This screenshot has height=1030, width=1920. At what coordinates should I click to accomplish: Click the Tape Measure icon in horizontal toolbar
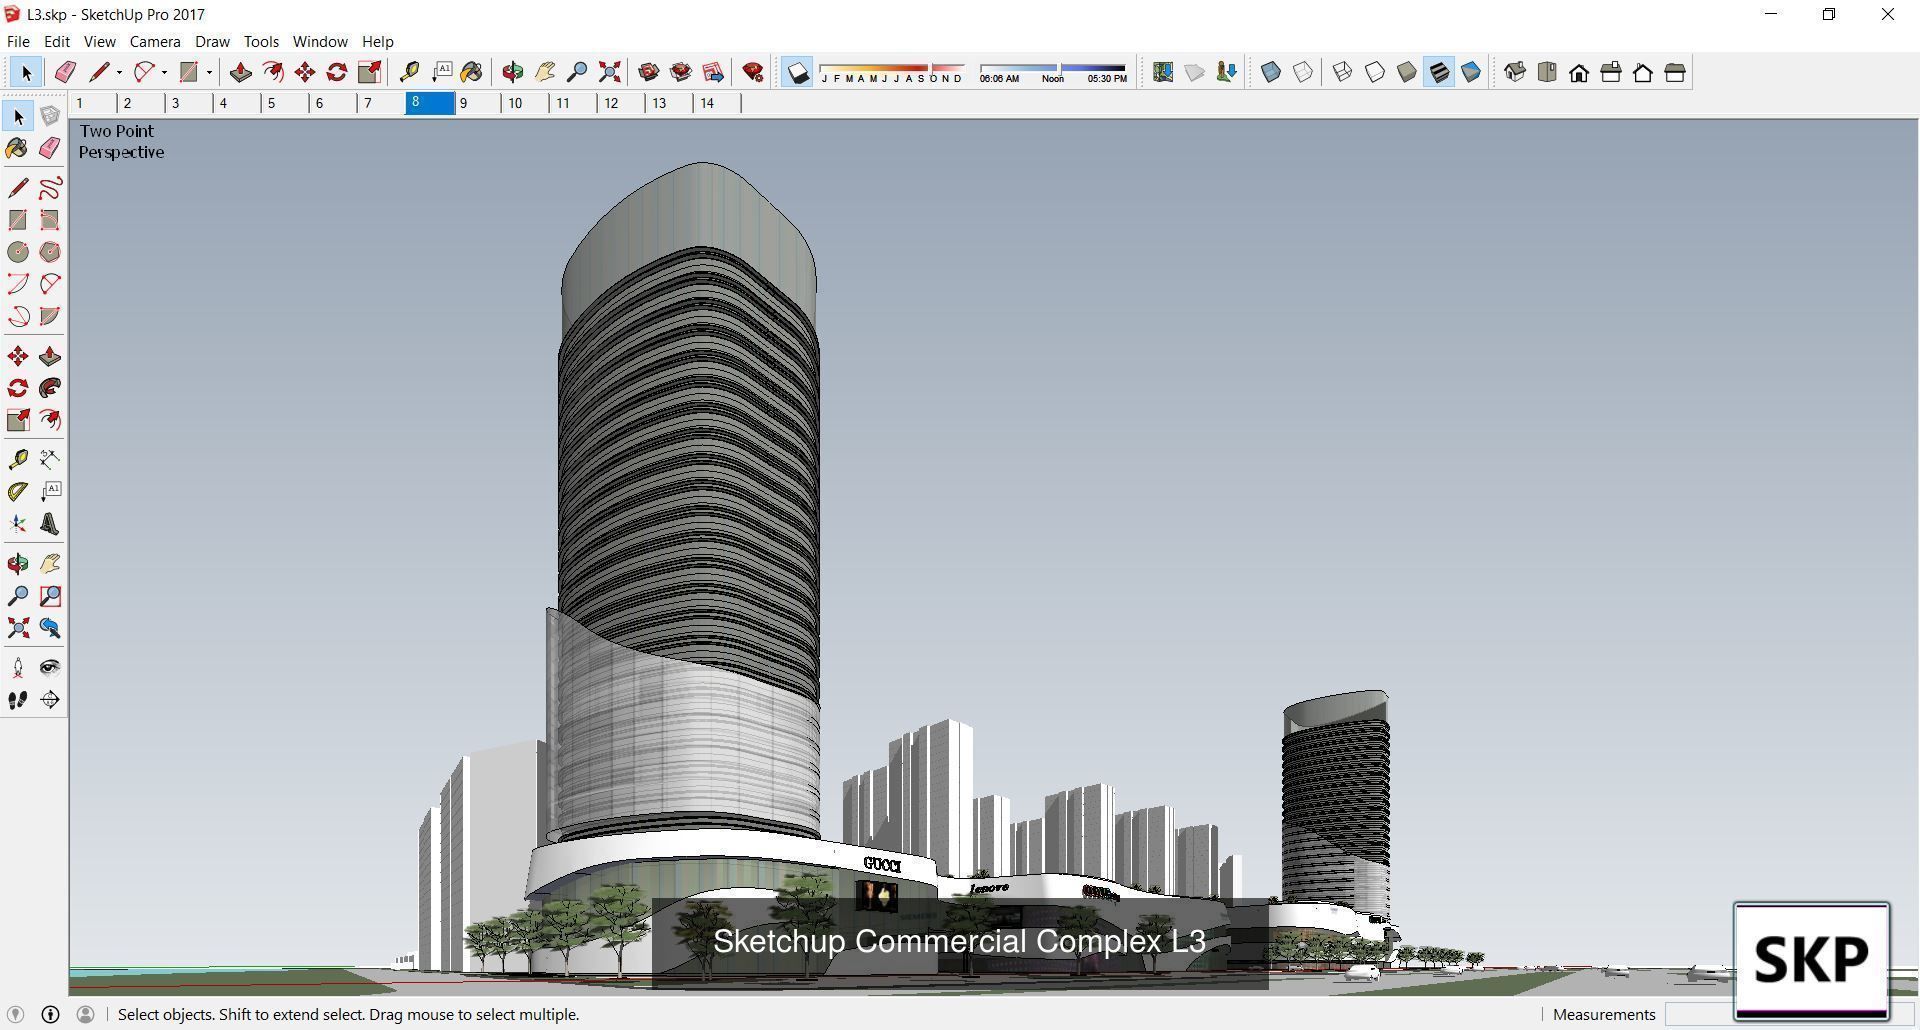click(x=409, y=72)
